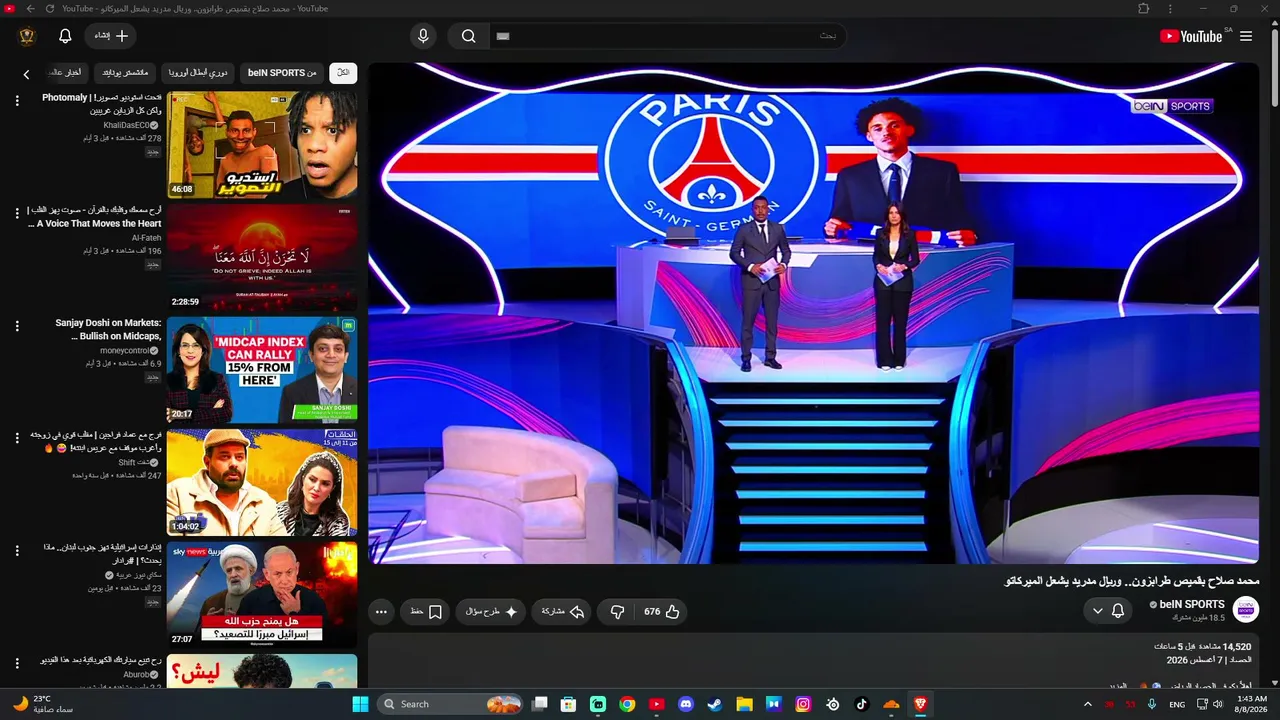1280x720 pixels.
Task: Select the 'أخبار عالمية' filter chip
Action: coord(66,72)
